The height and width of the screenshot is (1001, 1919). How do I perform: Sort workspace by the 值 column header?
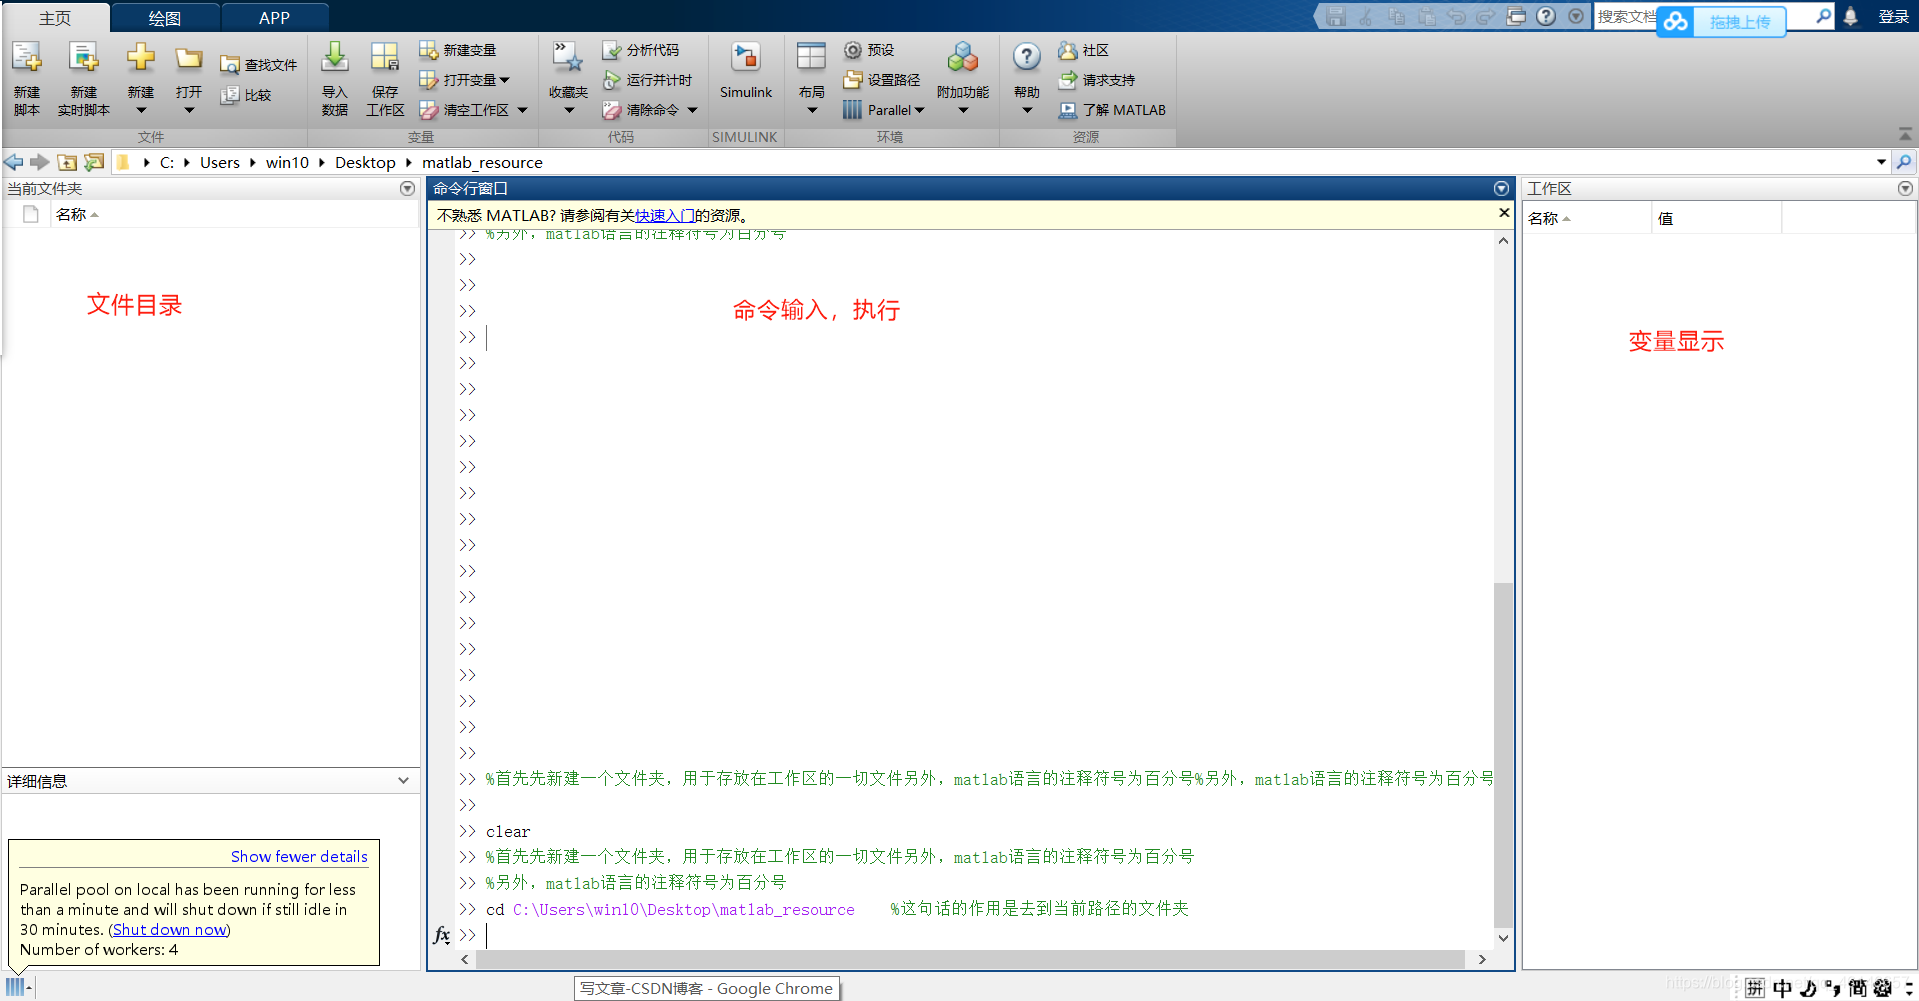1716,218
